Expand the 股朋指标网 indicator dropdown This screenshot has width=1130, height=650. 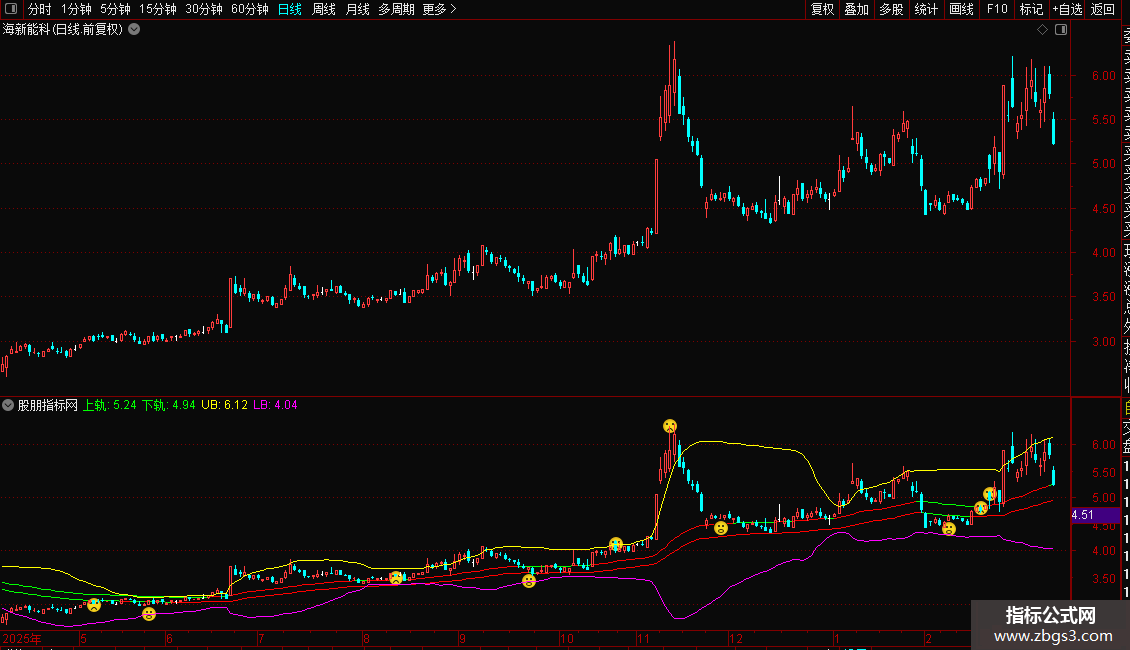coord(8,405)
